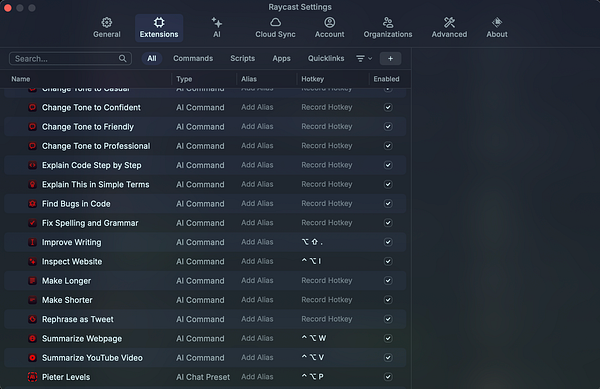Viewport: 600px width, 389px height.
Task: Disable the Find Bugs in Code checkbox
Action: pyautogui.click(x=388, y=203)
